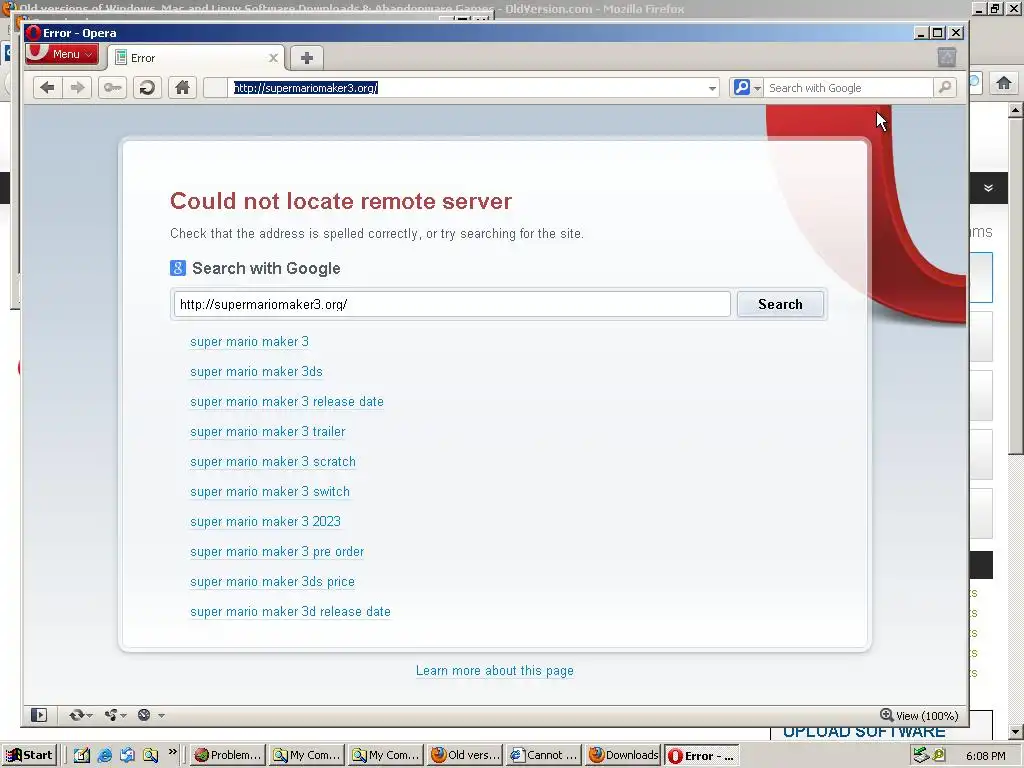Image resolution: width=1024 pixels, height=768 pixels.
Task: Switch to the Downloads taskbar button
Action: pyautogui.click(x=624, y=755)
